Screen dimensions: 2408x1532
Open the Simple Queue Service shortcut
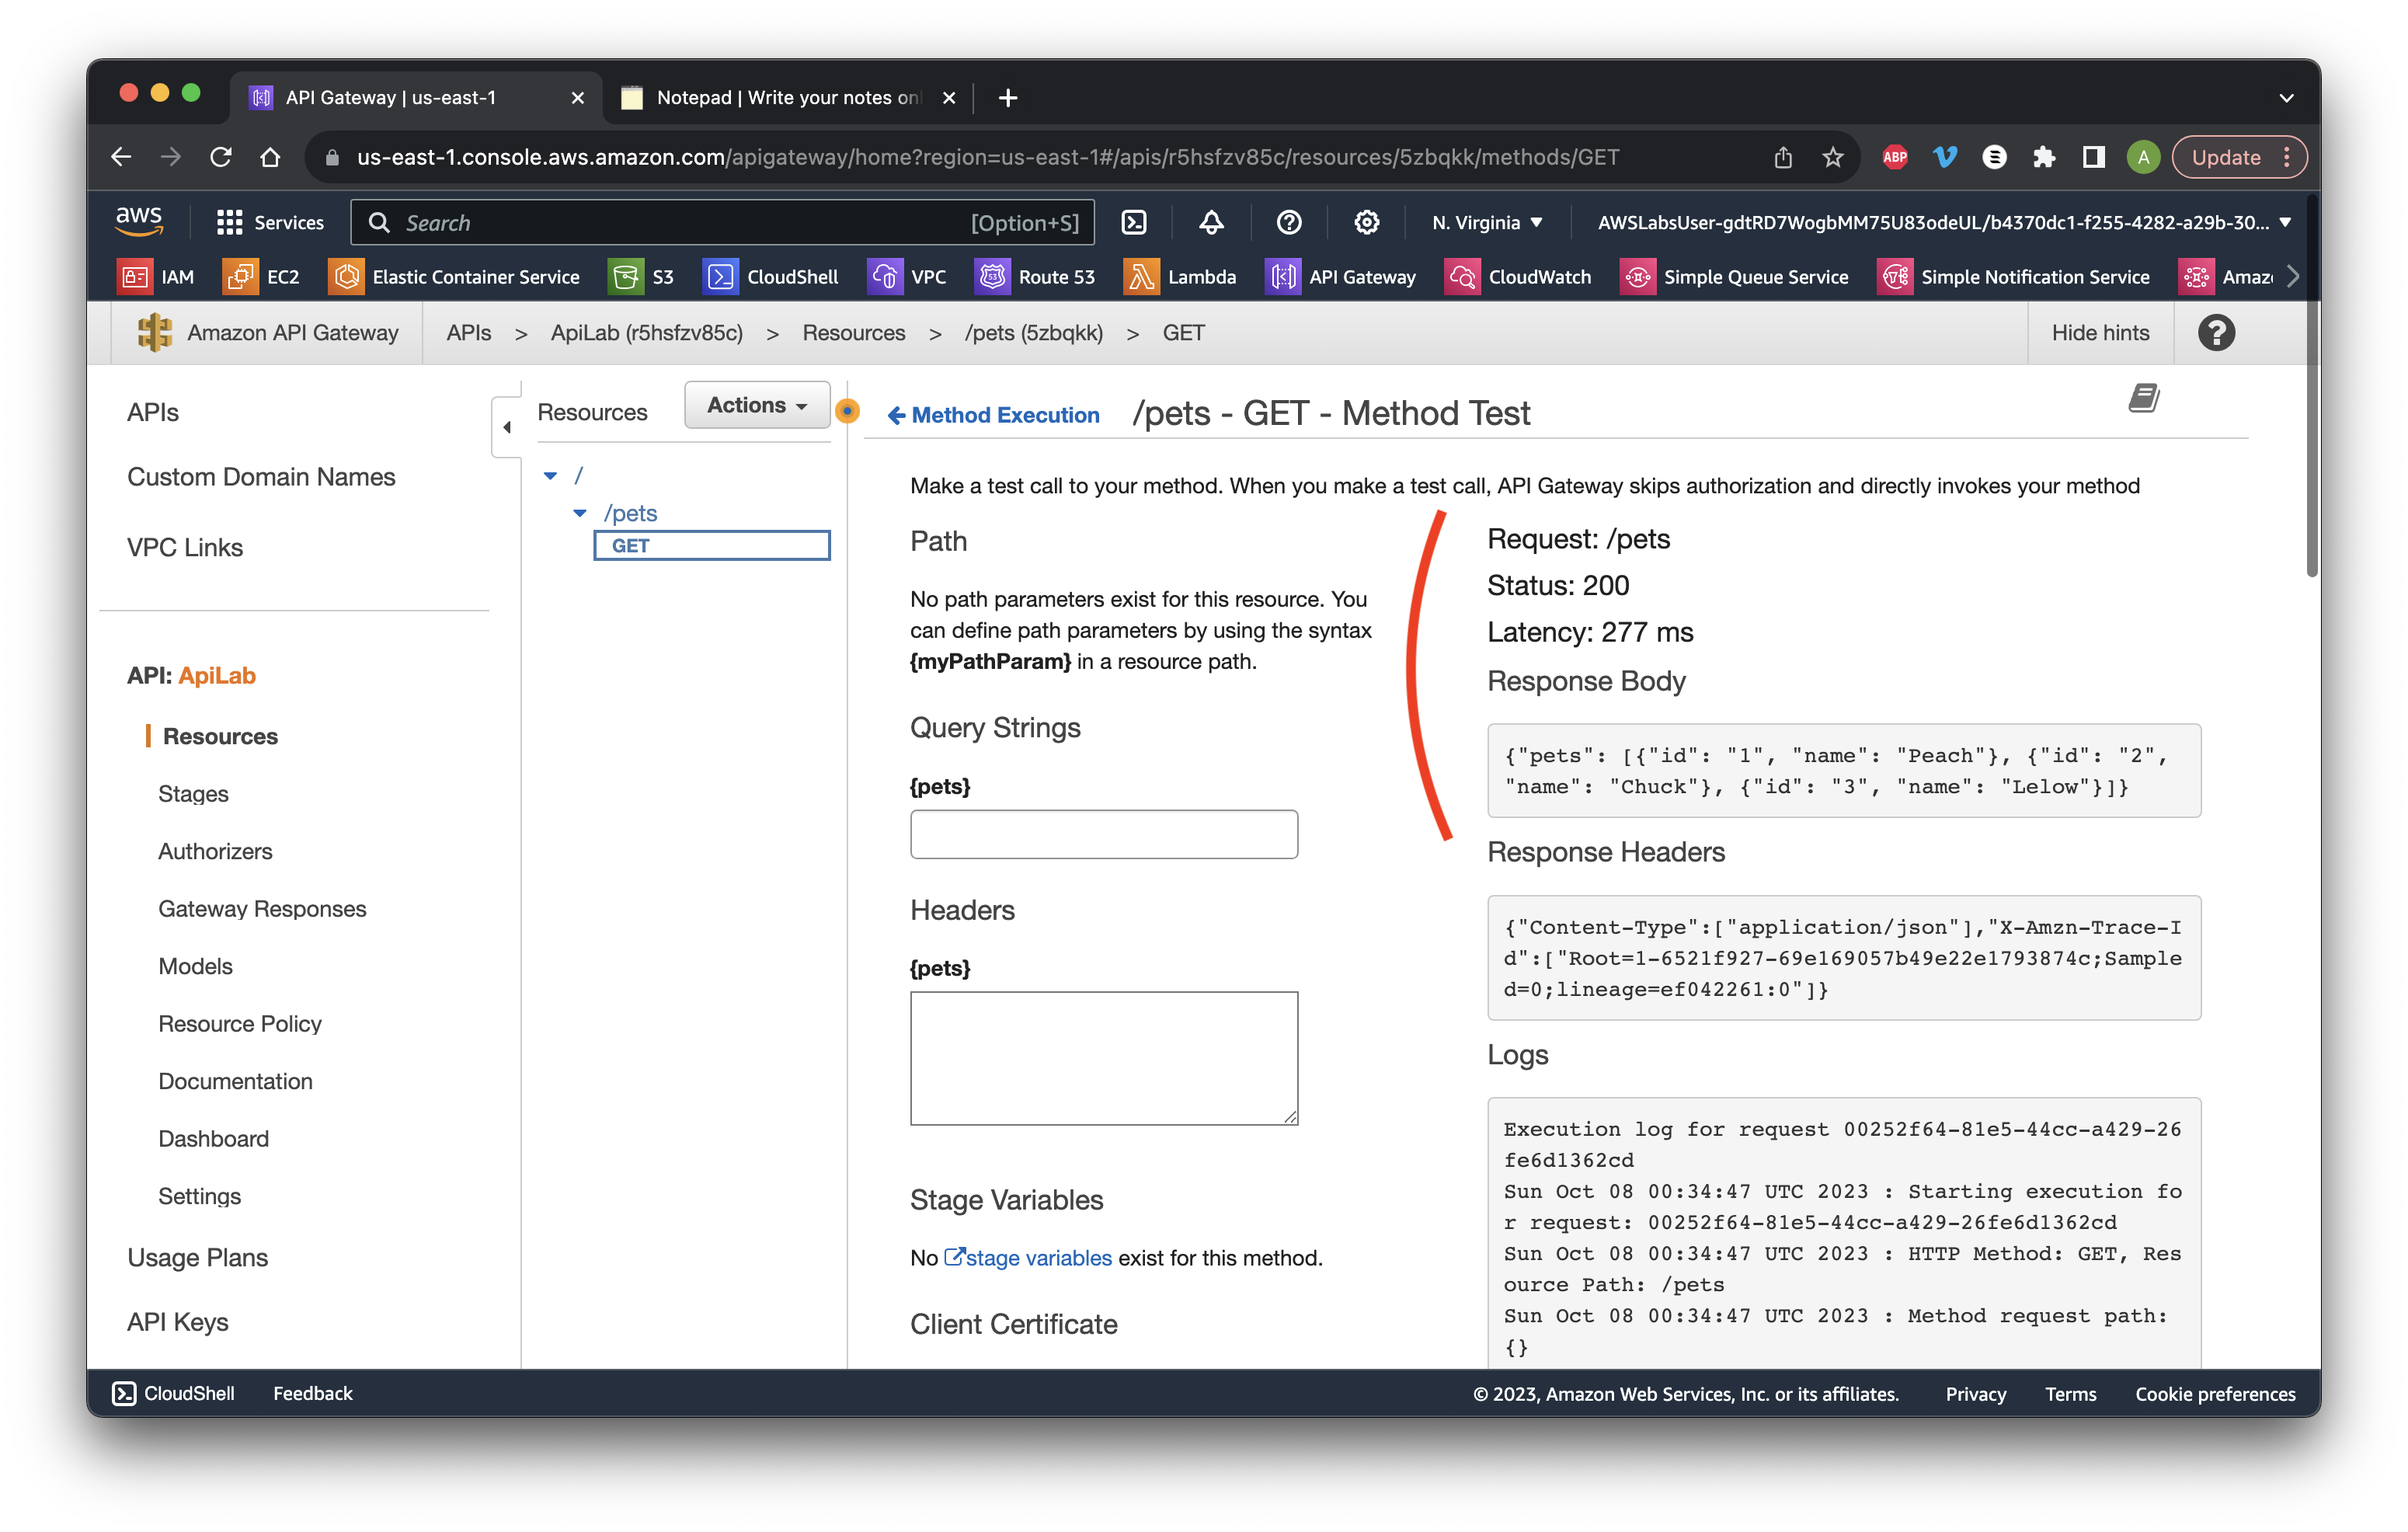click(1733, 277)
